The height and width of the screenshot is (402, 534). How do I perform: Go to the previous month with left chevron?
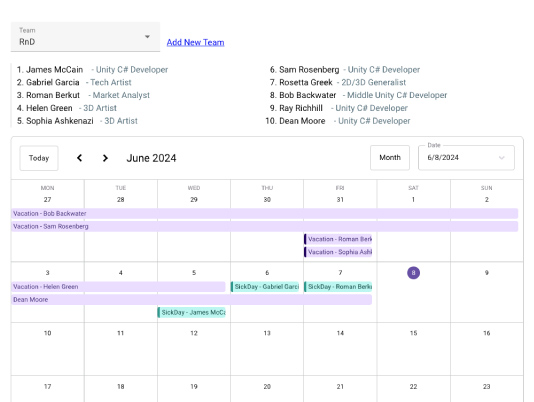point(79,158)
